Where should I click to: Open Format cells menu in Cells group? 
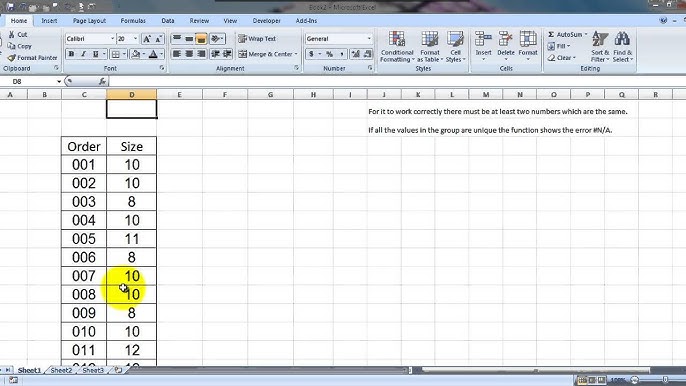pos(528,46)
